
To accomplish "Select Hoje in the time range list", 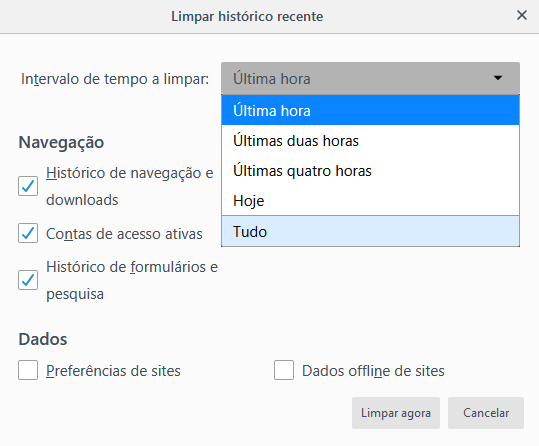I will (x=370, y=200).
